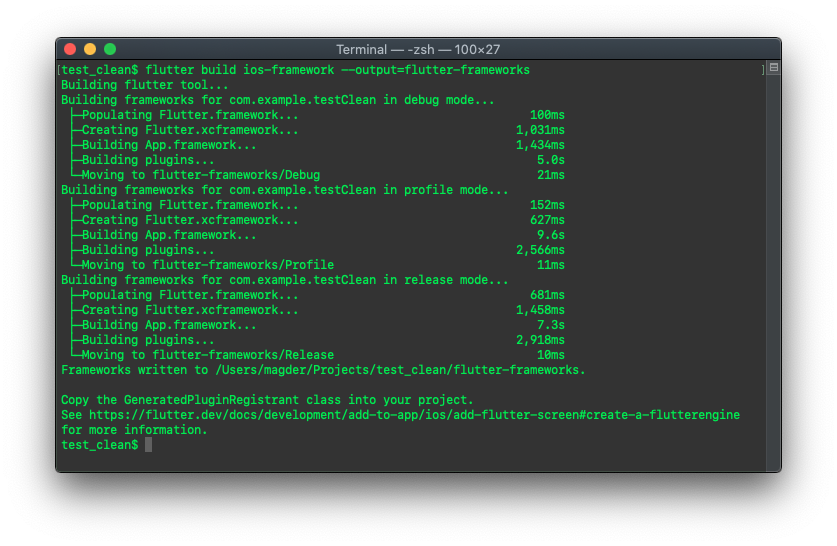Click the terminal title 'Terminal — -zsh — 100×27'
Screen dimensions: 837x546
(x=418, y=50)
